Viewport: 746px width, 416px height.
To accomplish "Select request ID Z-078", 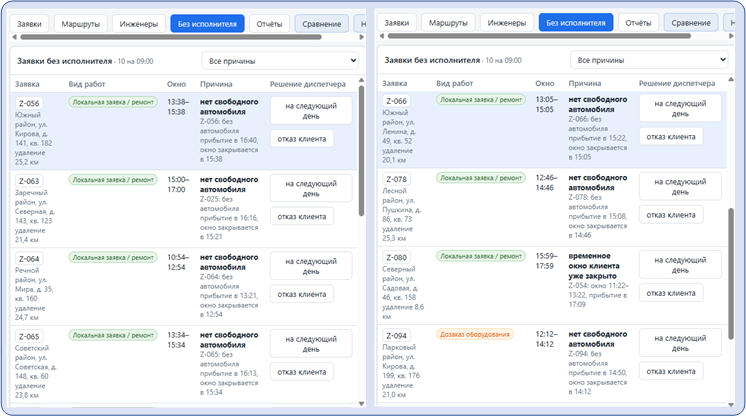I will (396, 179).
